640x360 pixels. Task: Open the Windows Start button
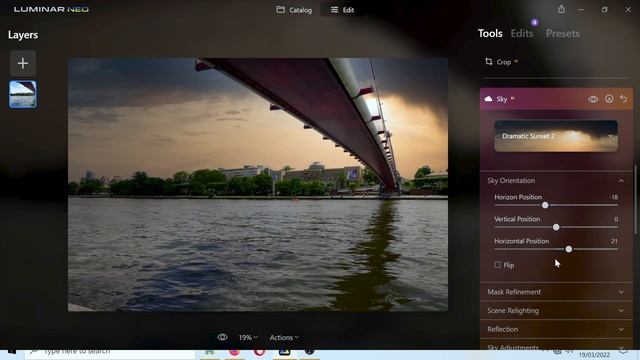pos(11,352)
